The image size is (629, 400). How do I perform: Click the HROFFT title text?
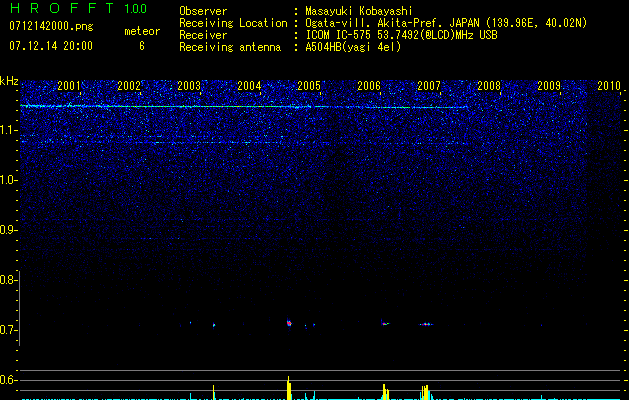pos(62,8)
